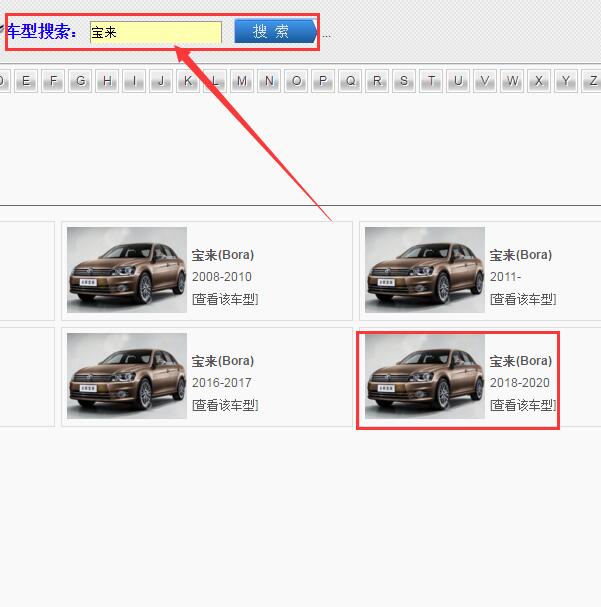Click 查看该车型 link for 2016-2017 宝来
Screen dimensions: 601x607
(225, 405)
